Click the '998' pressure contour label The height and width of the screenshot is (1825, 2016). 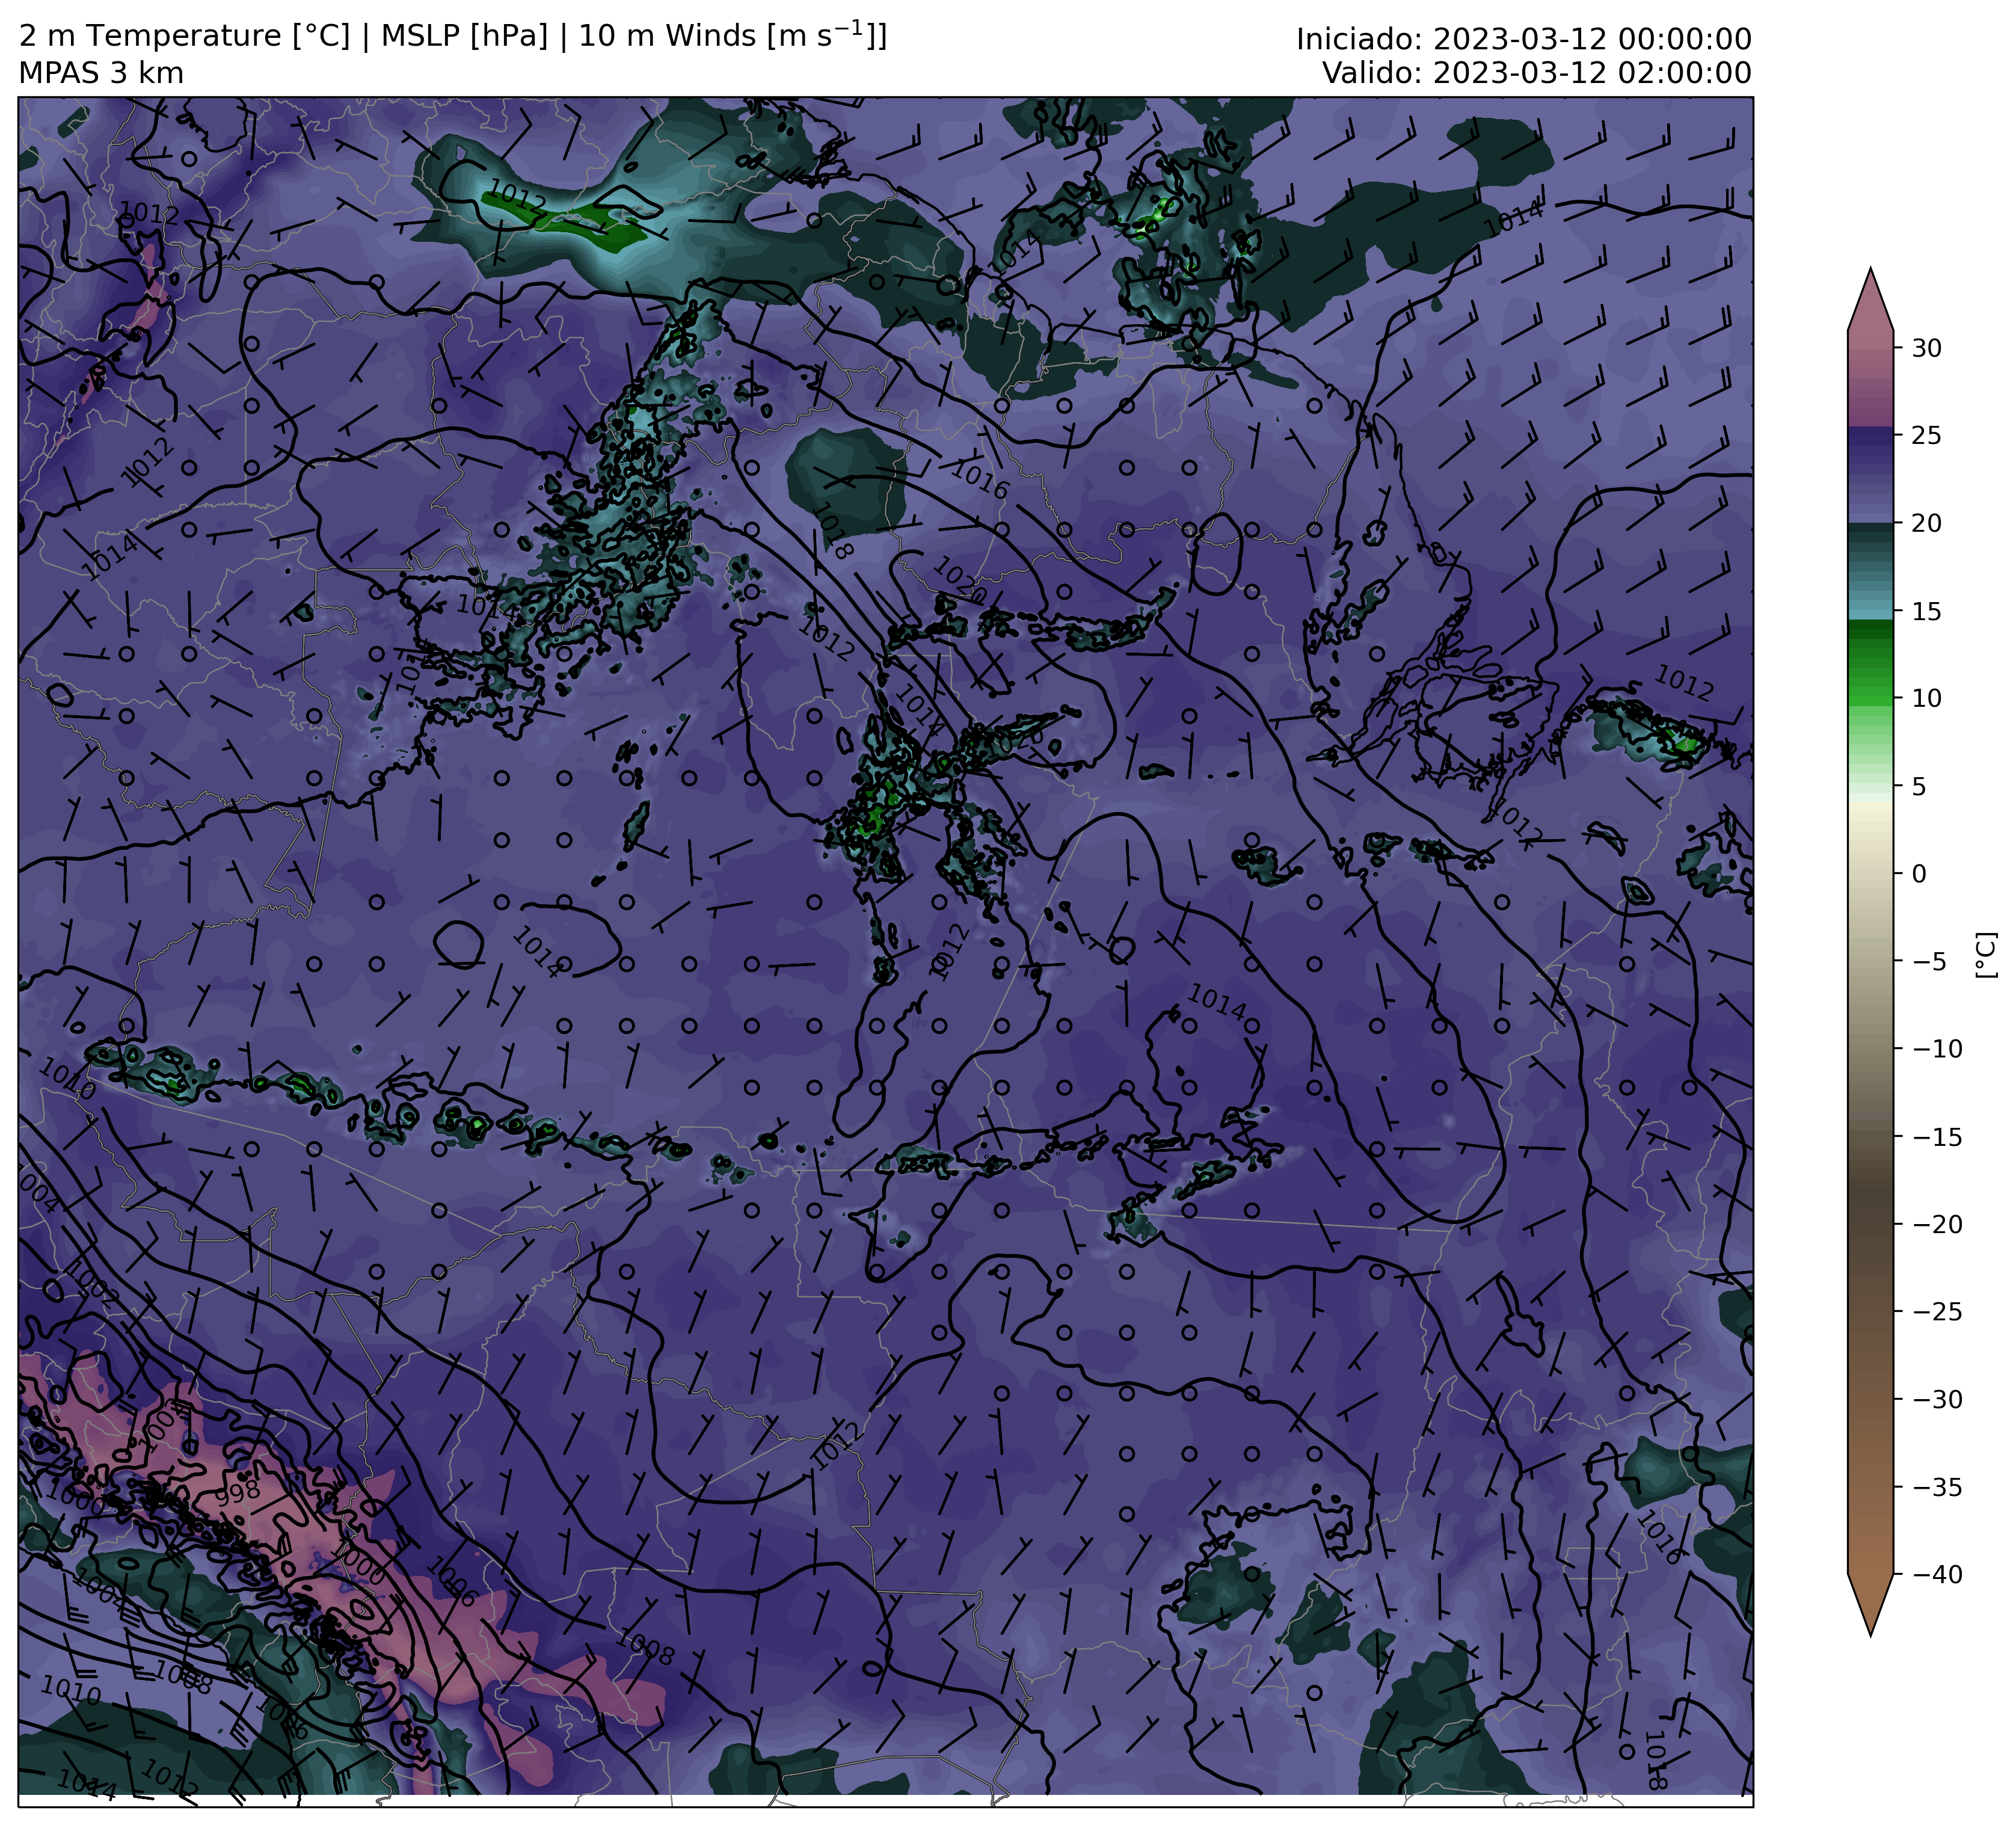tap(237, 1494)
